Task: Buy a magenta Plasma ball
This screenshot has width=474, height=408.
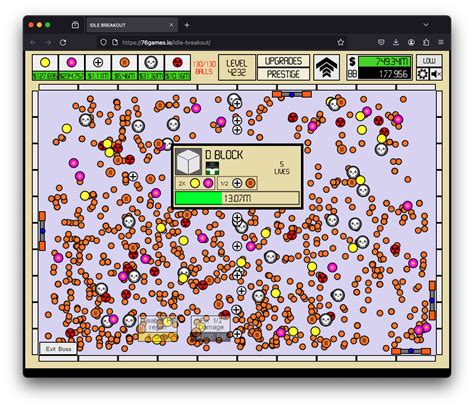Action: pos(71,63)
